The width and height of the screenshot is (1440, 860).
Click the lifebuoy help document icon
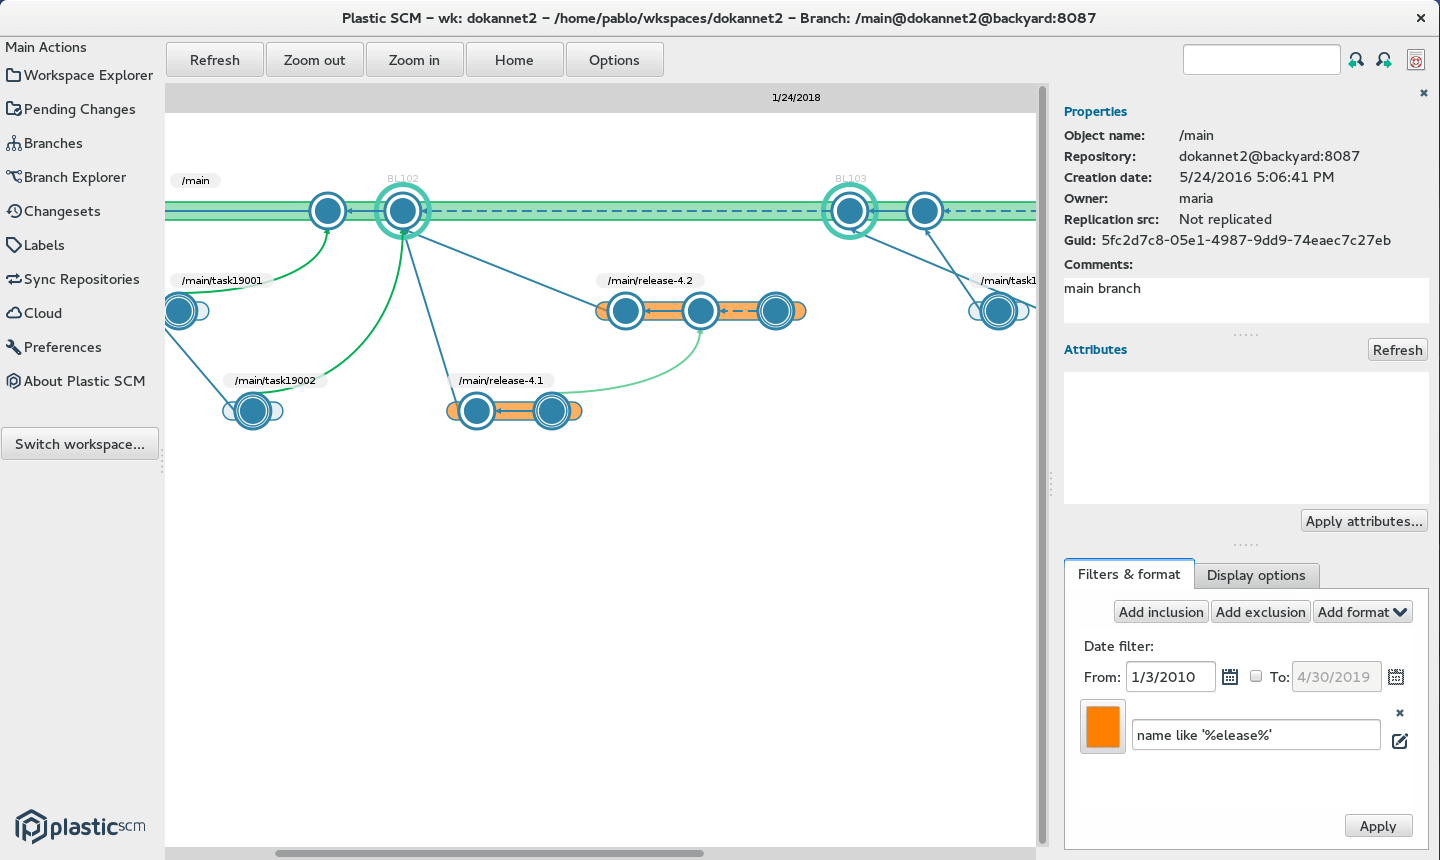(1416, 60)
